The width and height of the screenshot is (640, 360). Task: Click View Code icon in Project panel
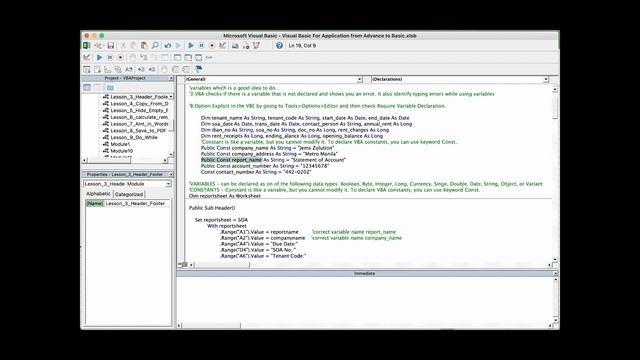87,87
